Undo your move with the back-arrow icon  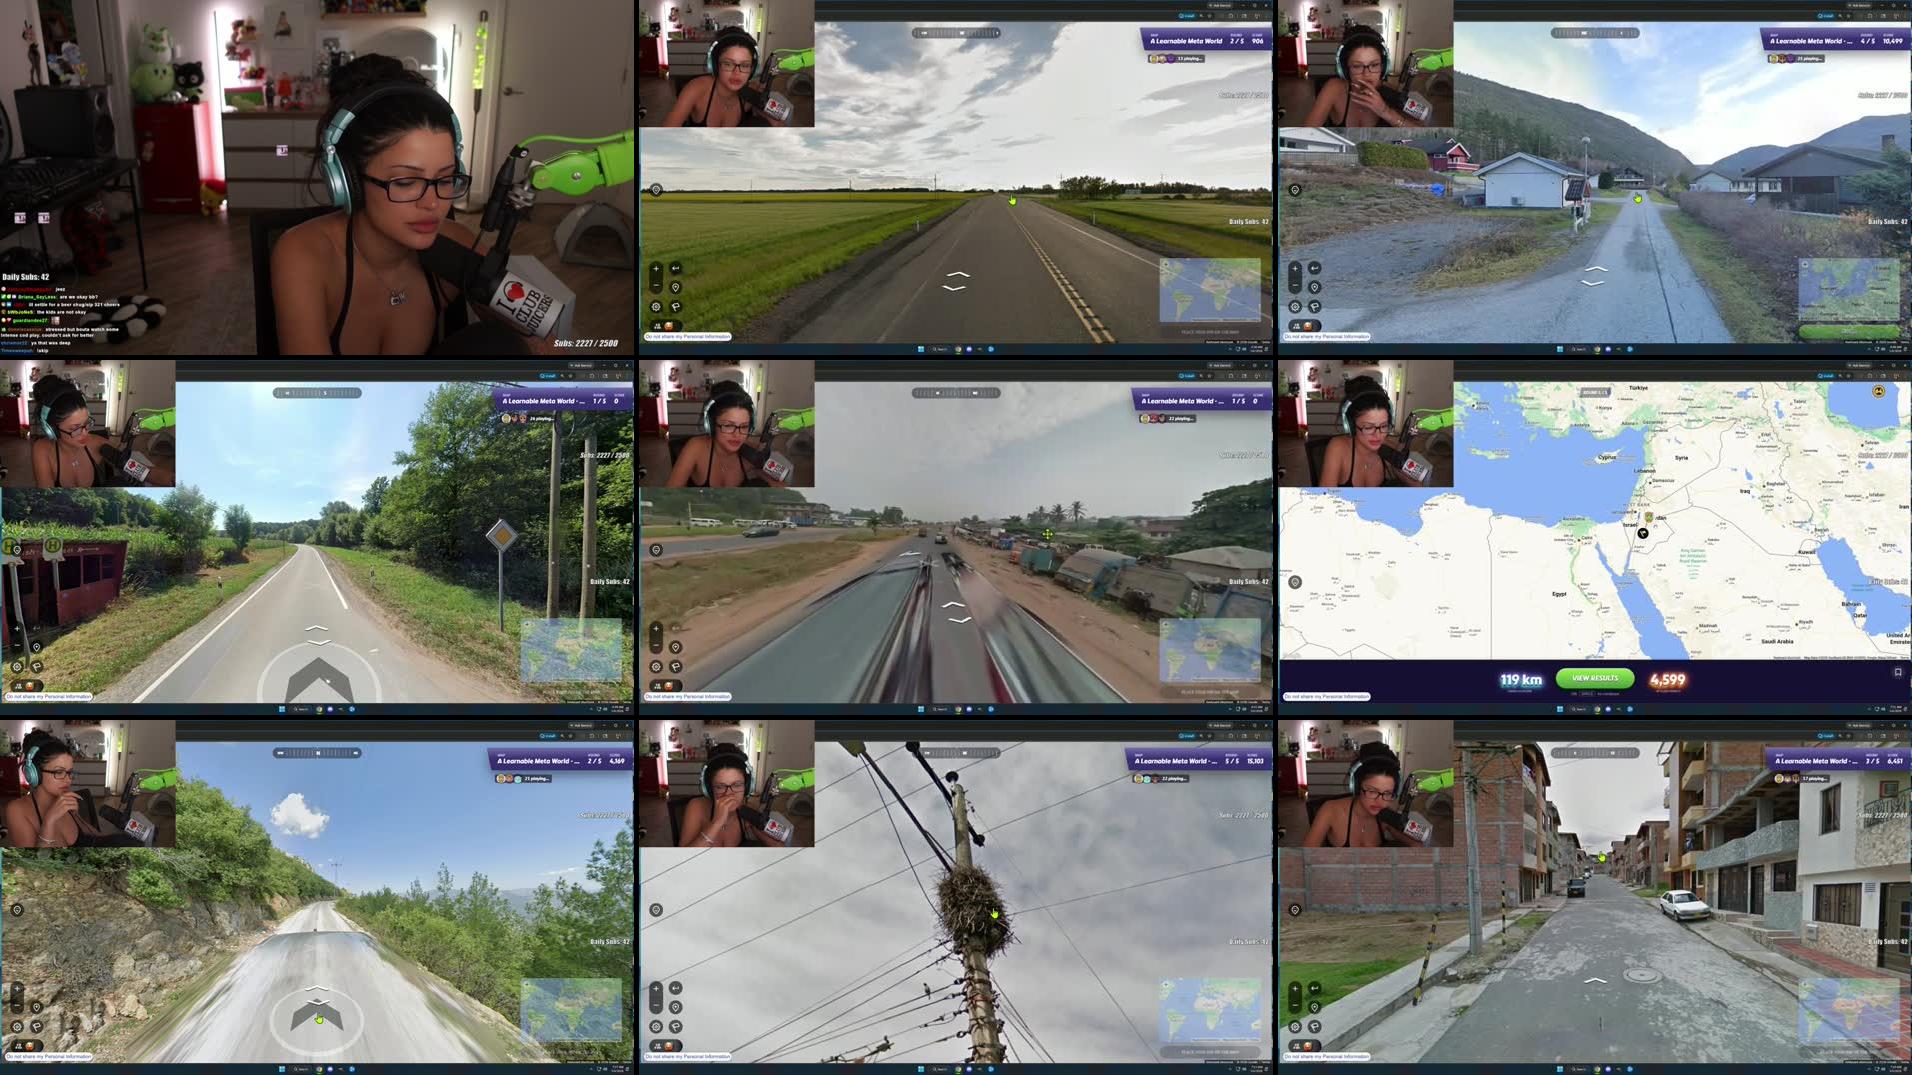pyautogui.click(x=676, y=268)
